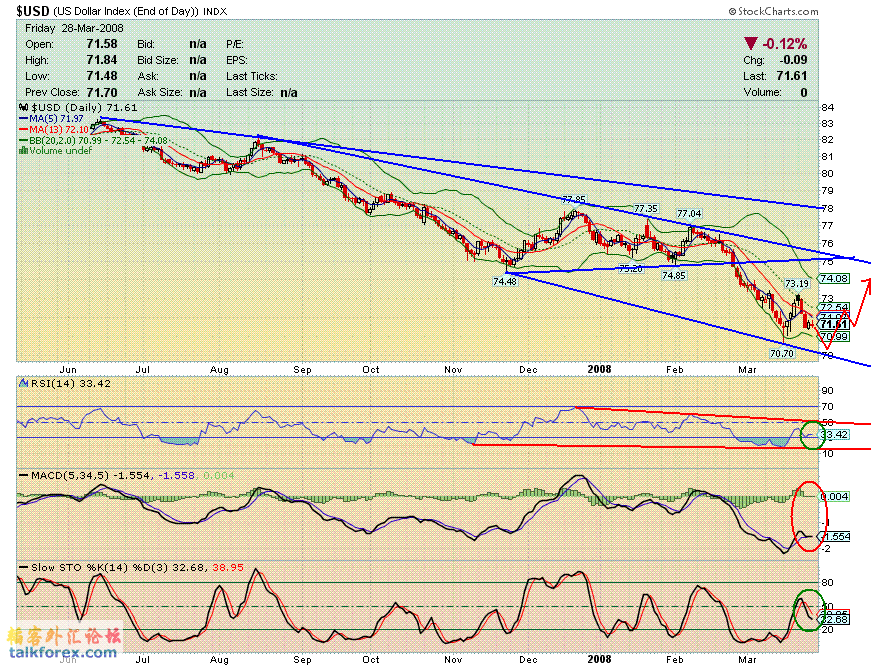Click the Oct label under price chart

tap(371, 369)
